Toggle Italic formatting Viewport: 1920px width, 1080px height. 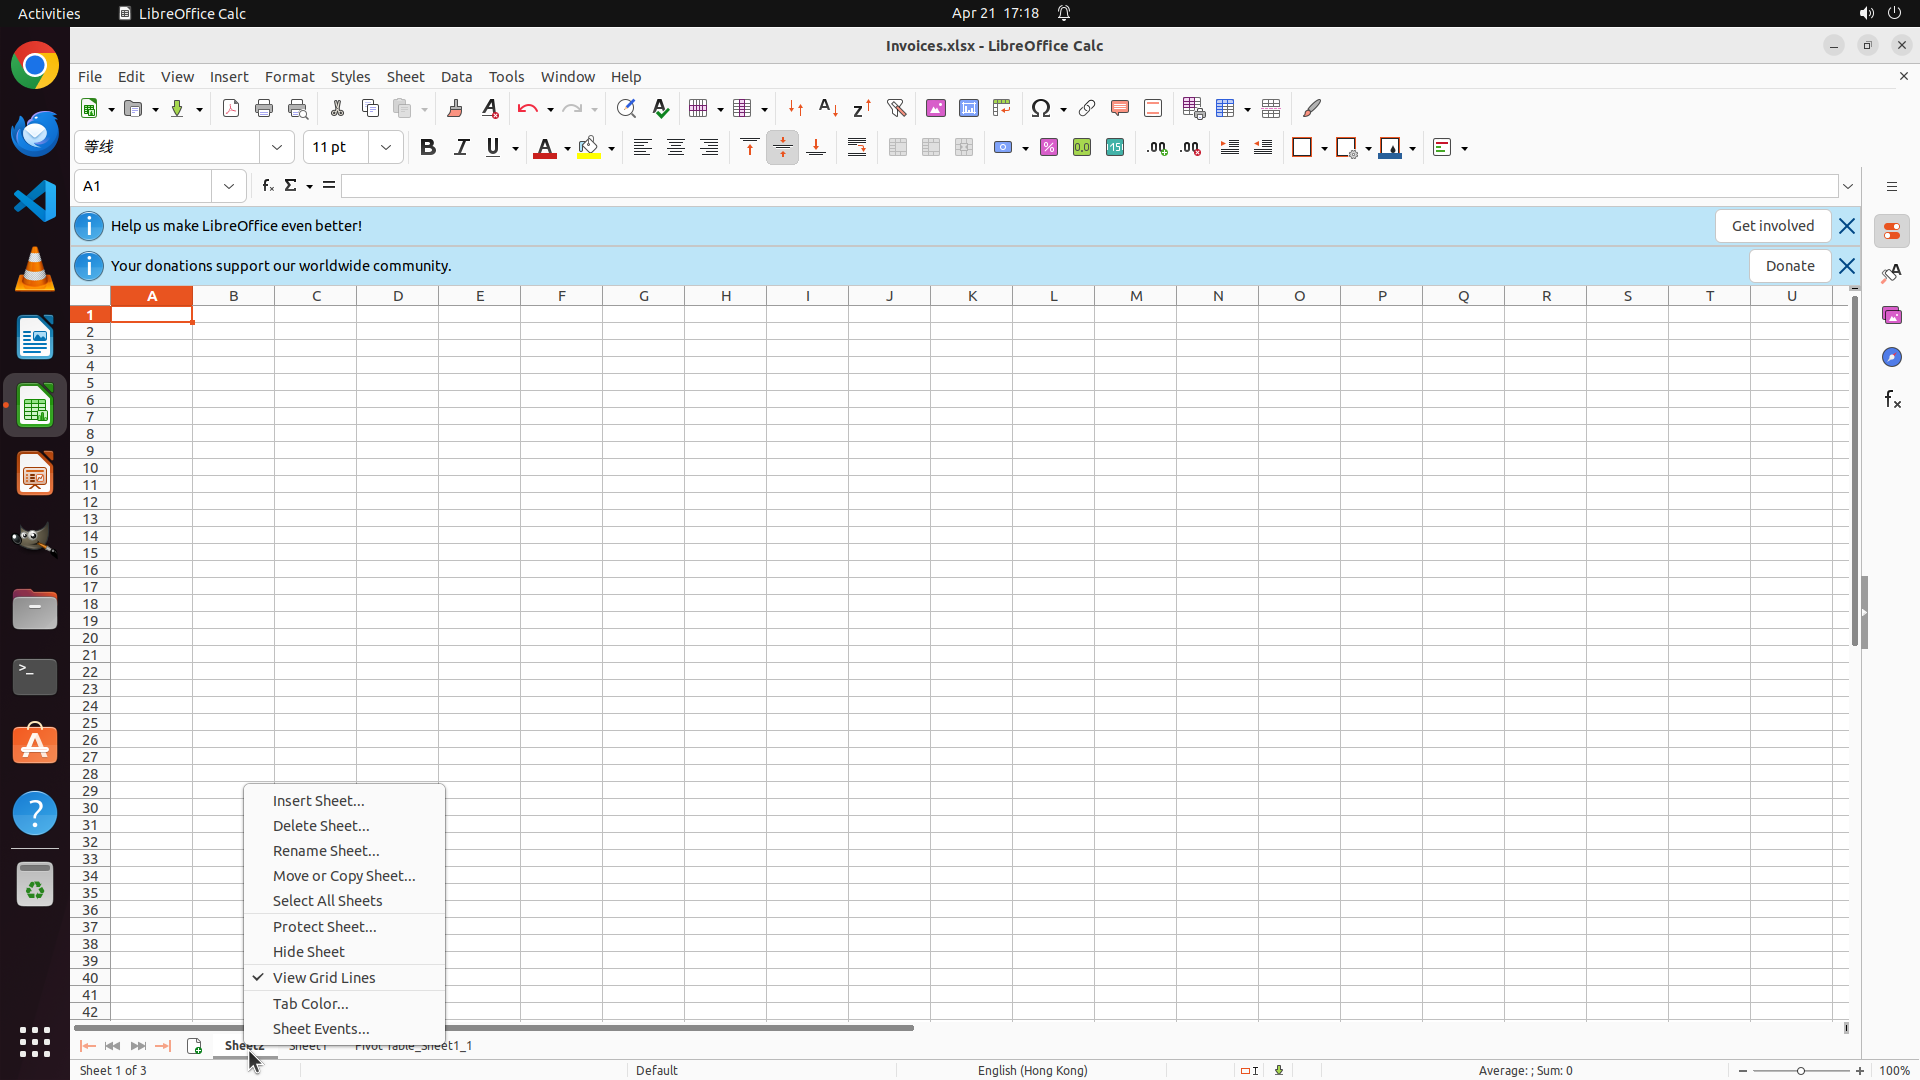tap(461, 147)
